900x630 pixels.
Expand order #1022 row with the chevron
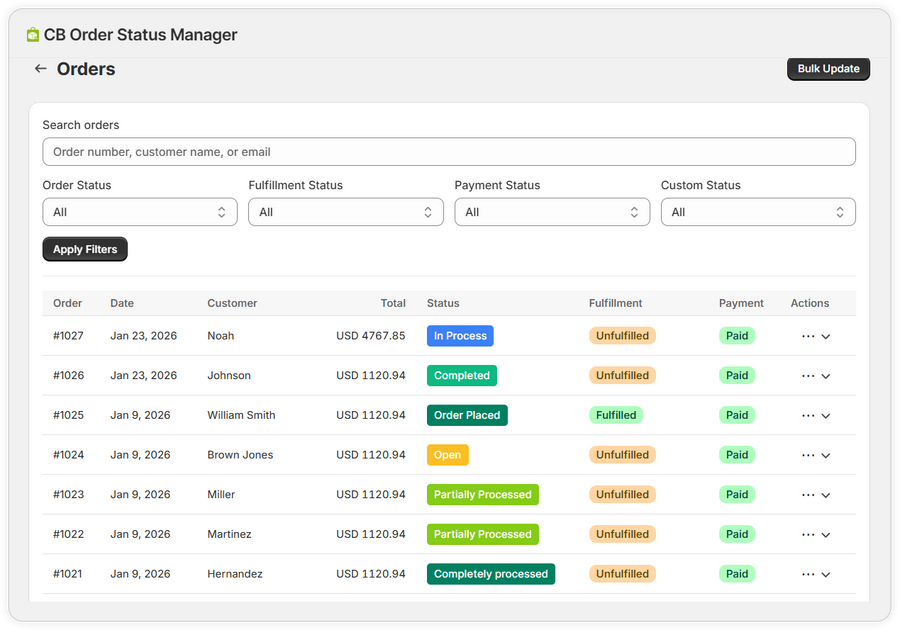point(826,535)
